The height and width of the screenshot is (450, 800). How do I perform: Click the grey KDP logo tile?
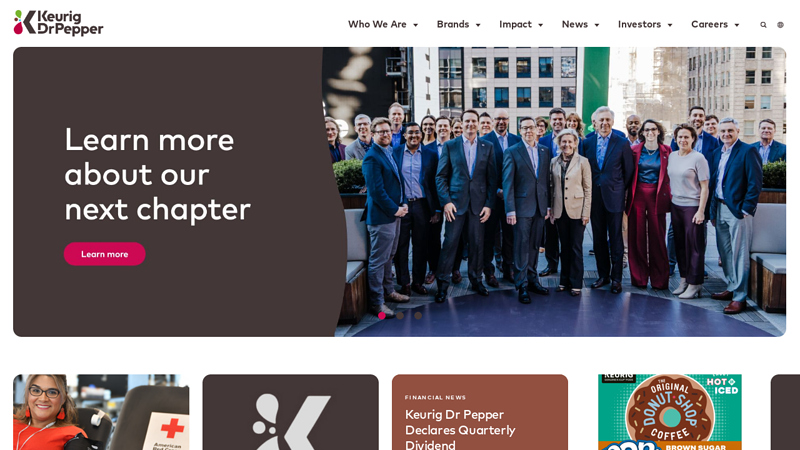(290, 412)
